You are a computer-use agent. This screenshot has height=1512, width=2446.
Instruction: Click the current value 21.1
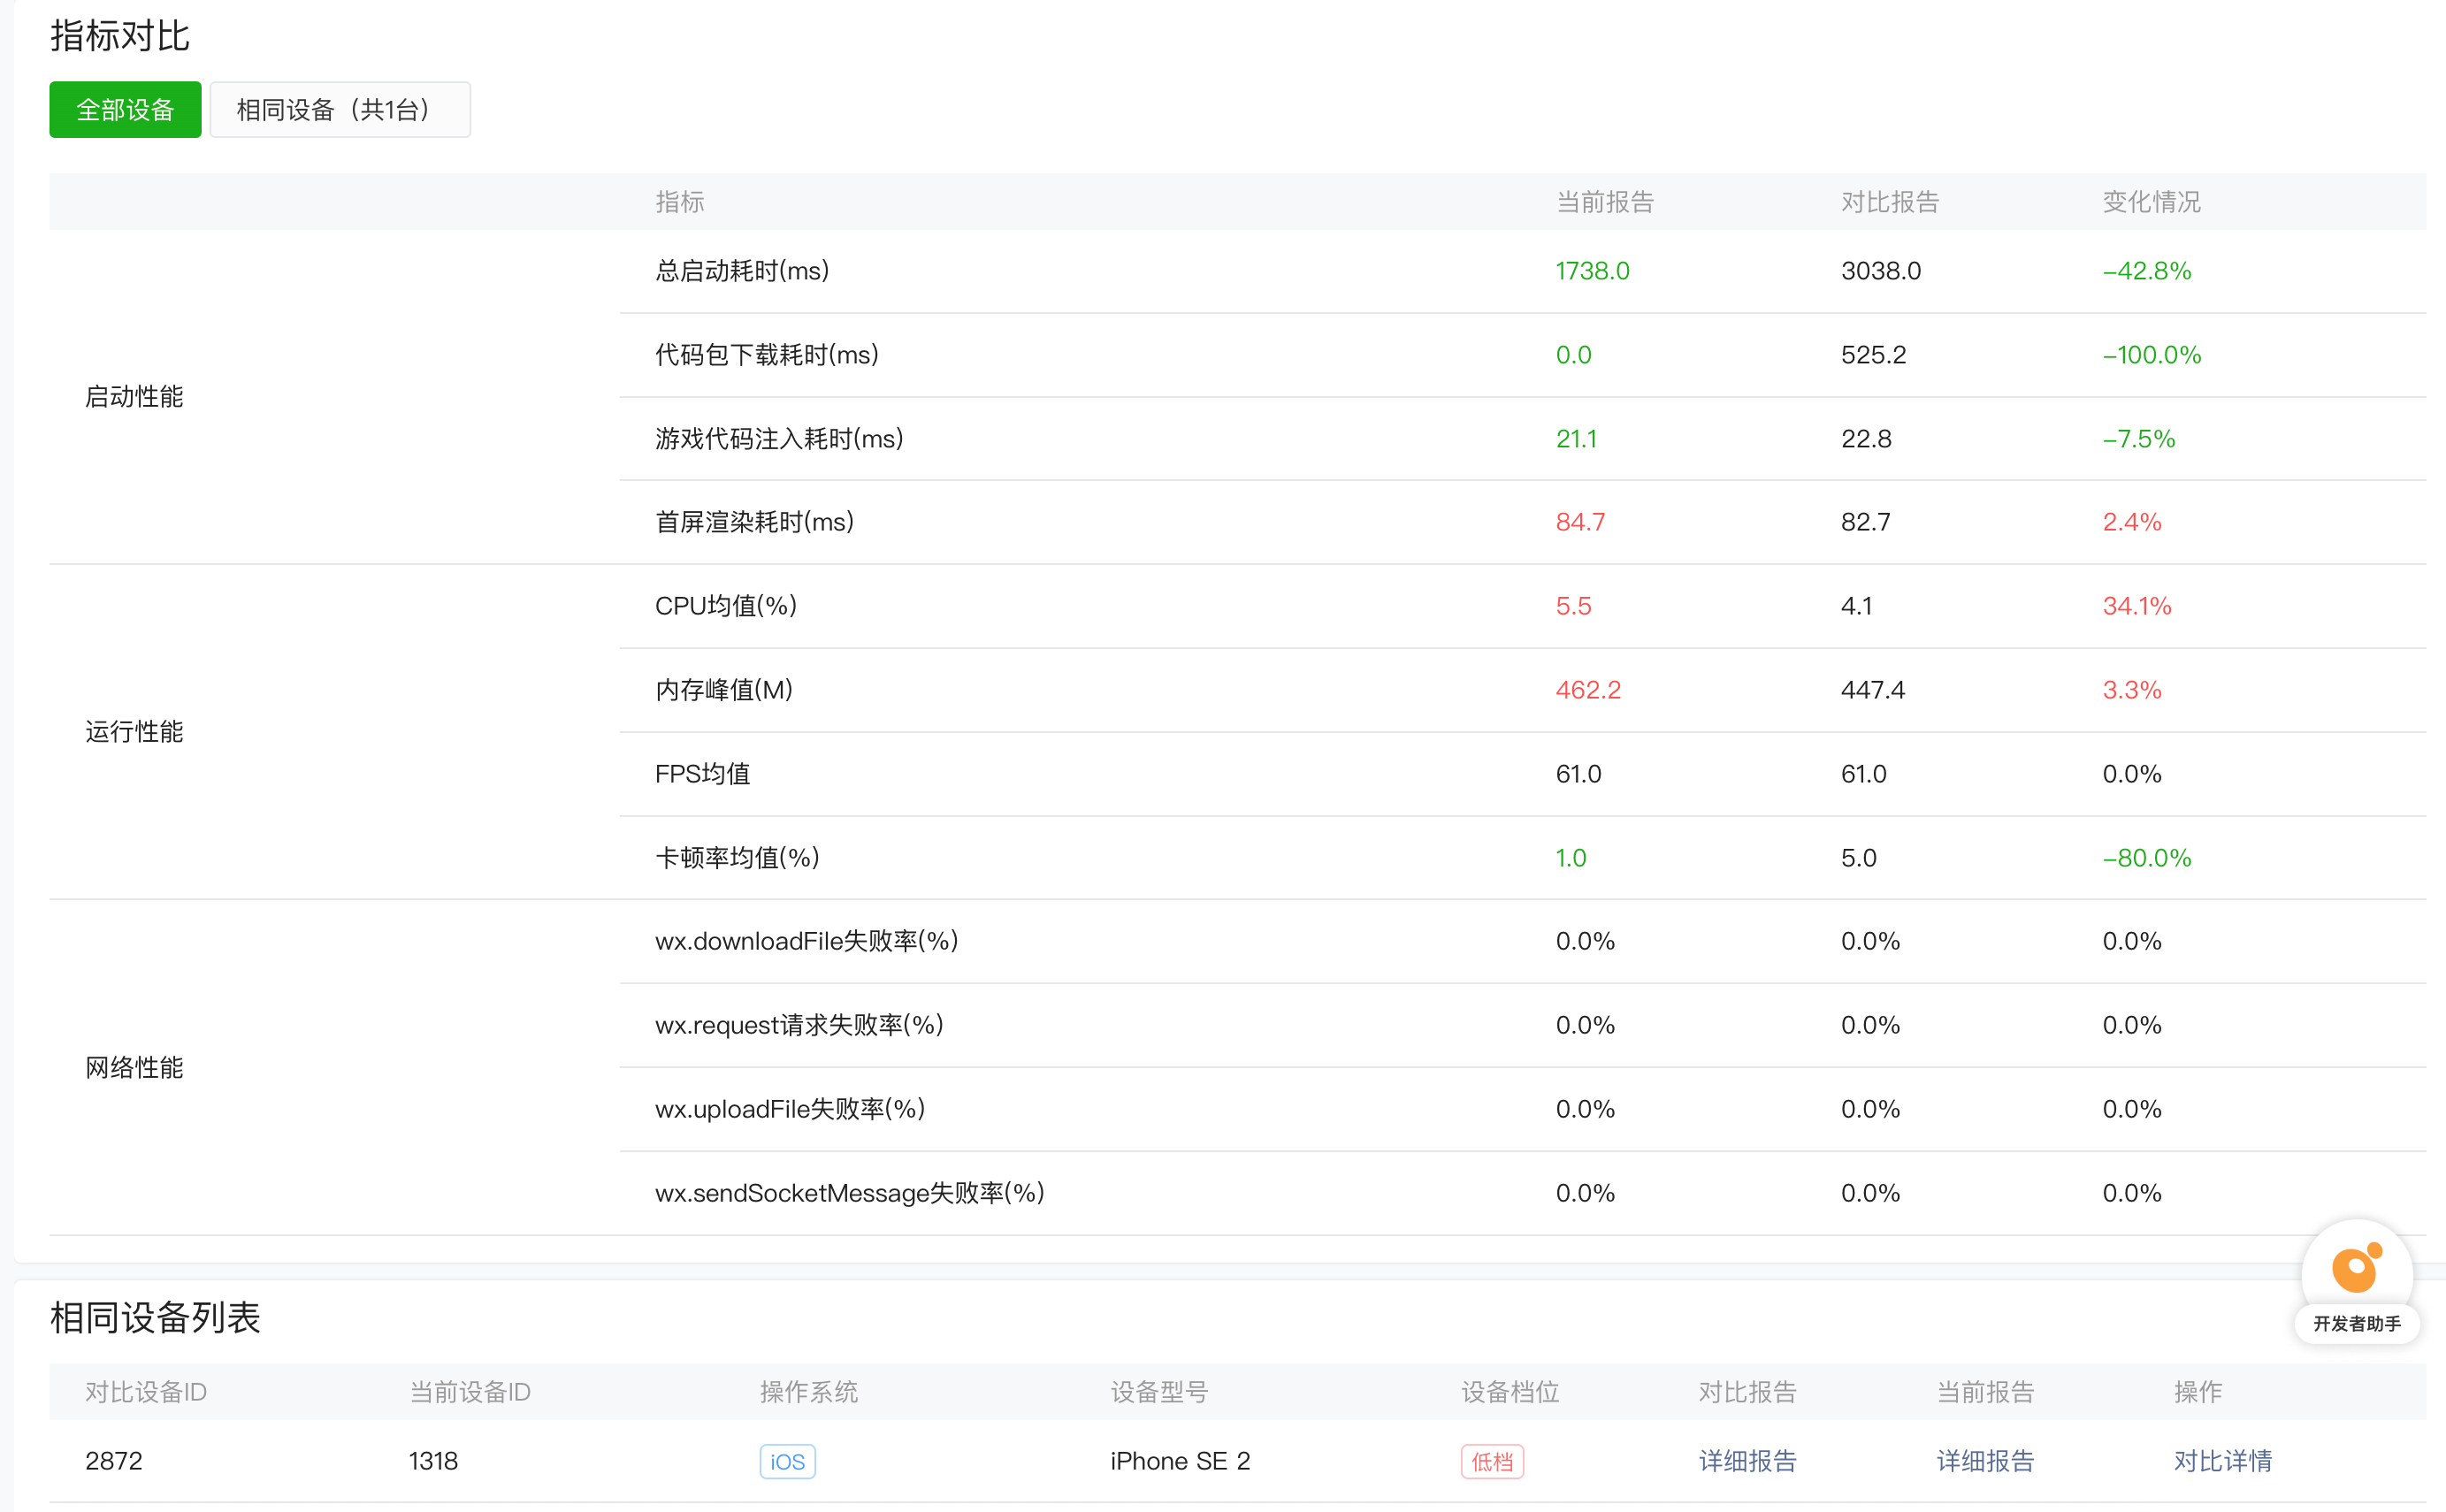[1576, 439]
